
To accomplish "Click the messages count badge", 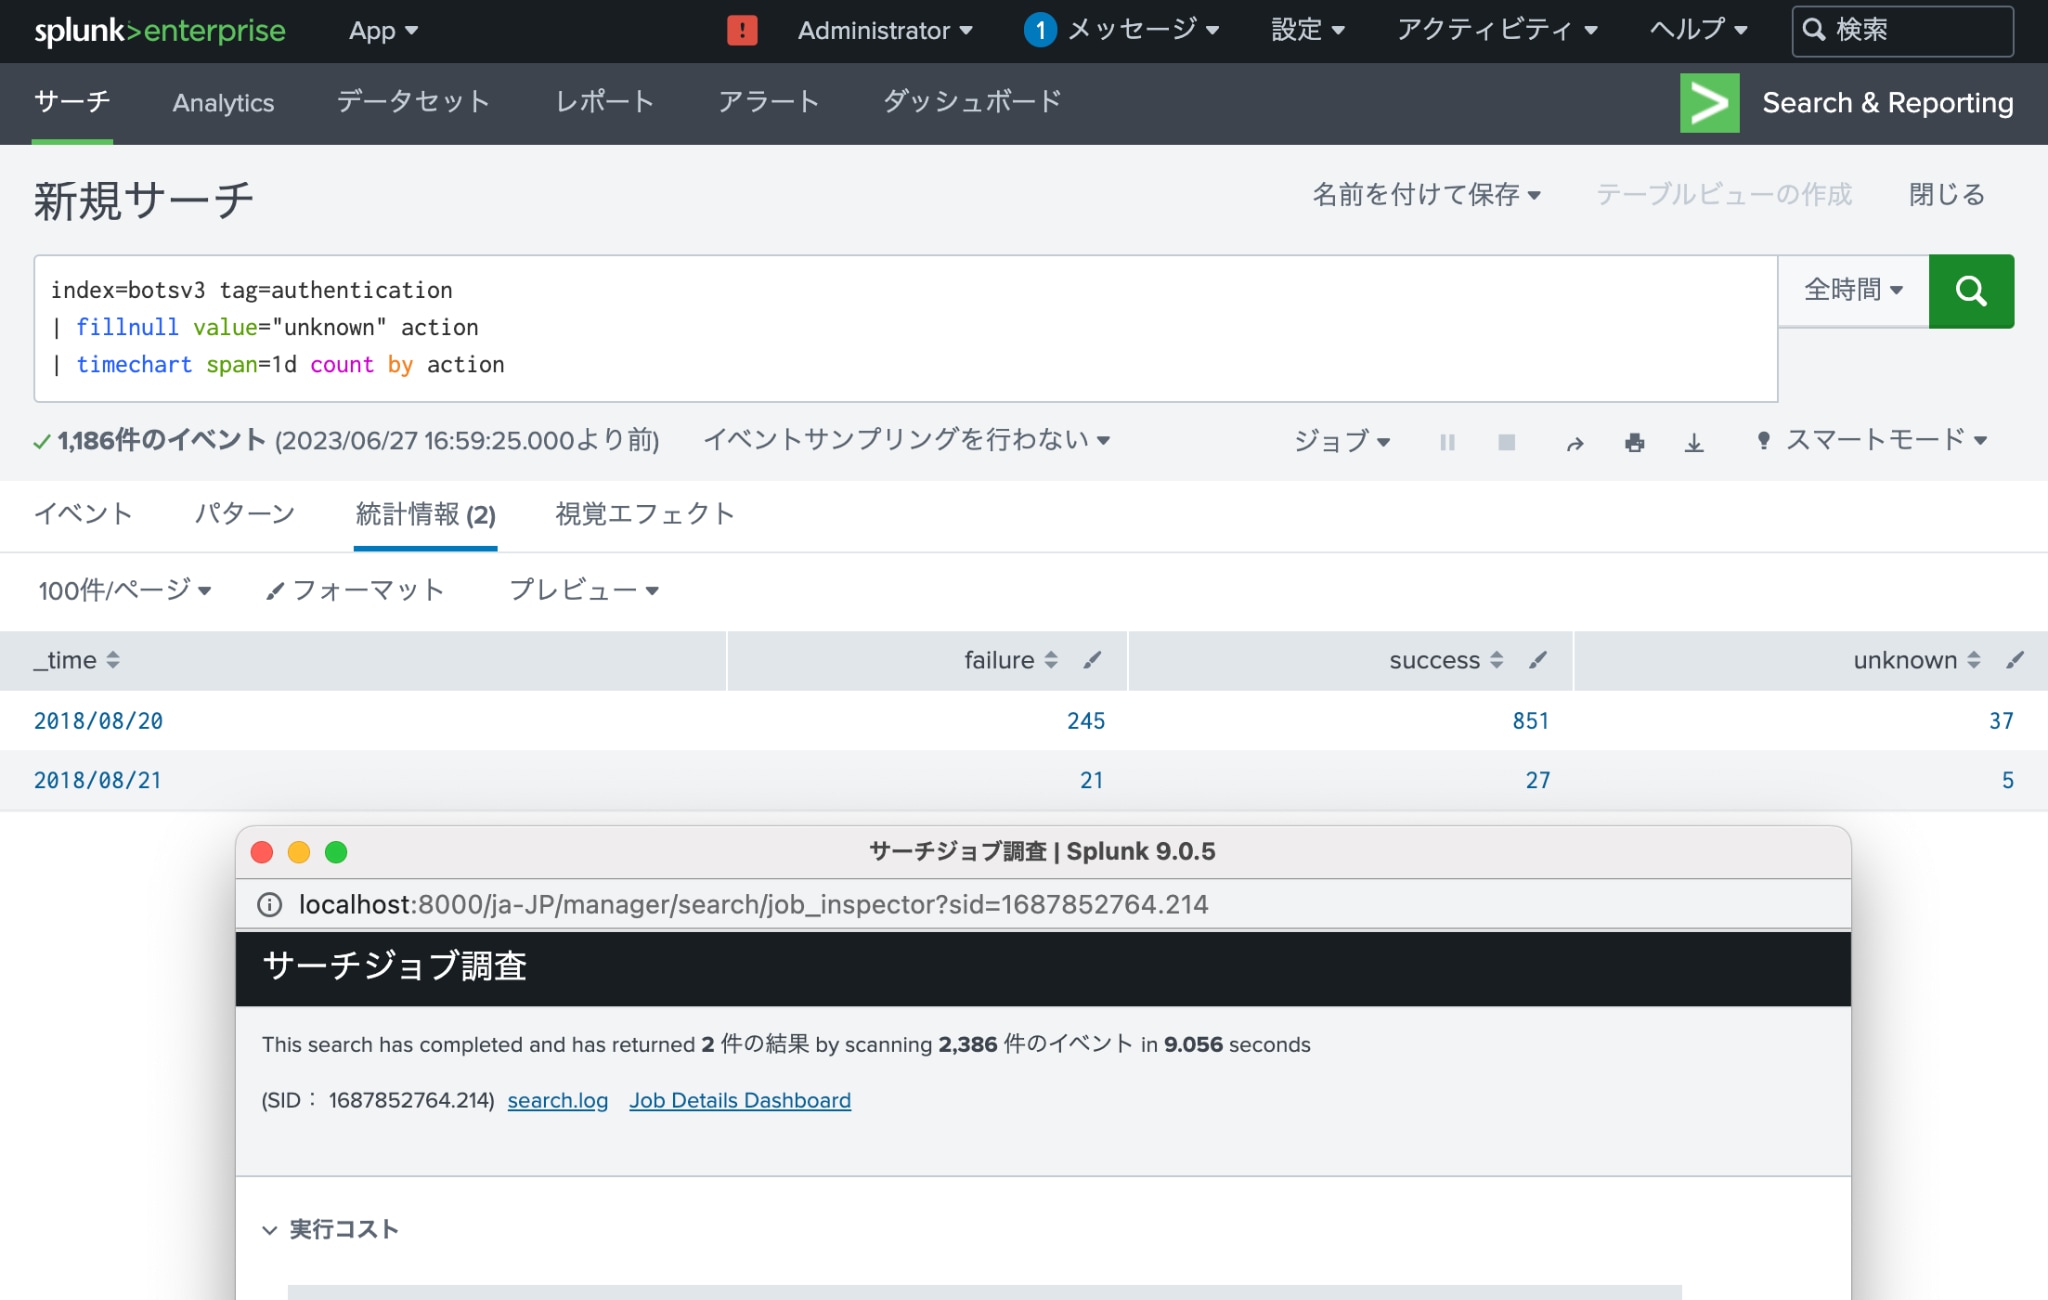I will (x=1040, y=30).
